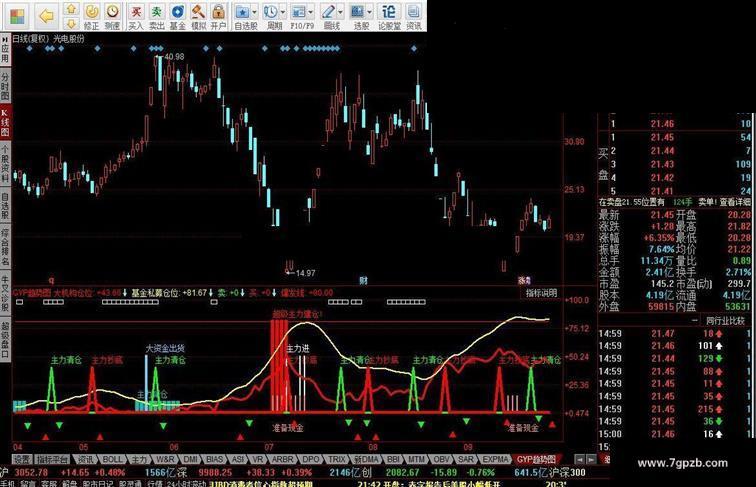Image resolution: width=756 pixels, height=487 pixels.
Task: Expand the 画线 dropdown arrow
Action: [x=340, y=12]
